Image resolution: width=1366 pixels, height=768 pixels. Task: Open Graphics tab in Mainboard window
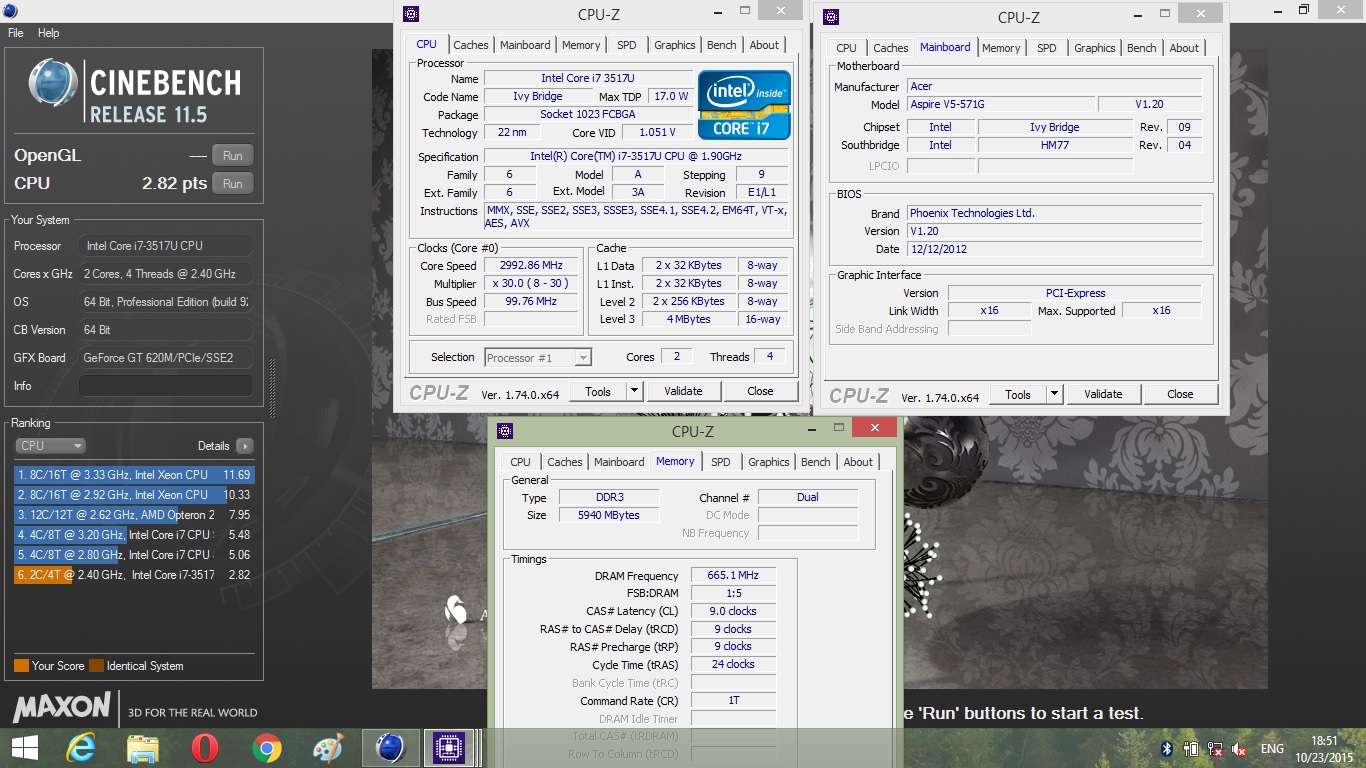1095,48
